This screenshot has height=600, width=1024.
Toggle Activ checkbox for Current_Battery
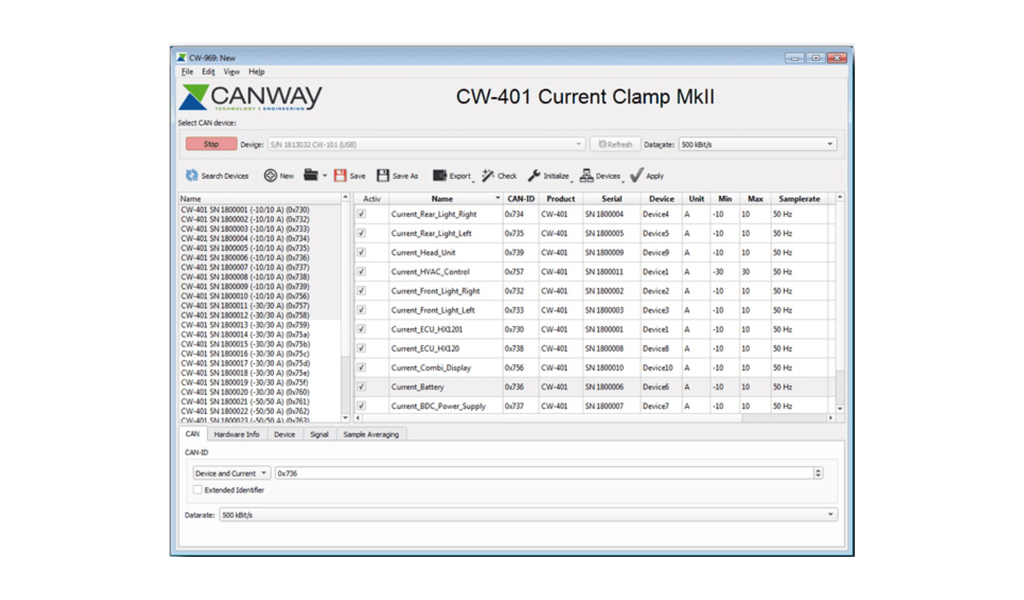[361, 387]
